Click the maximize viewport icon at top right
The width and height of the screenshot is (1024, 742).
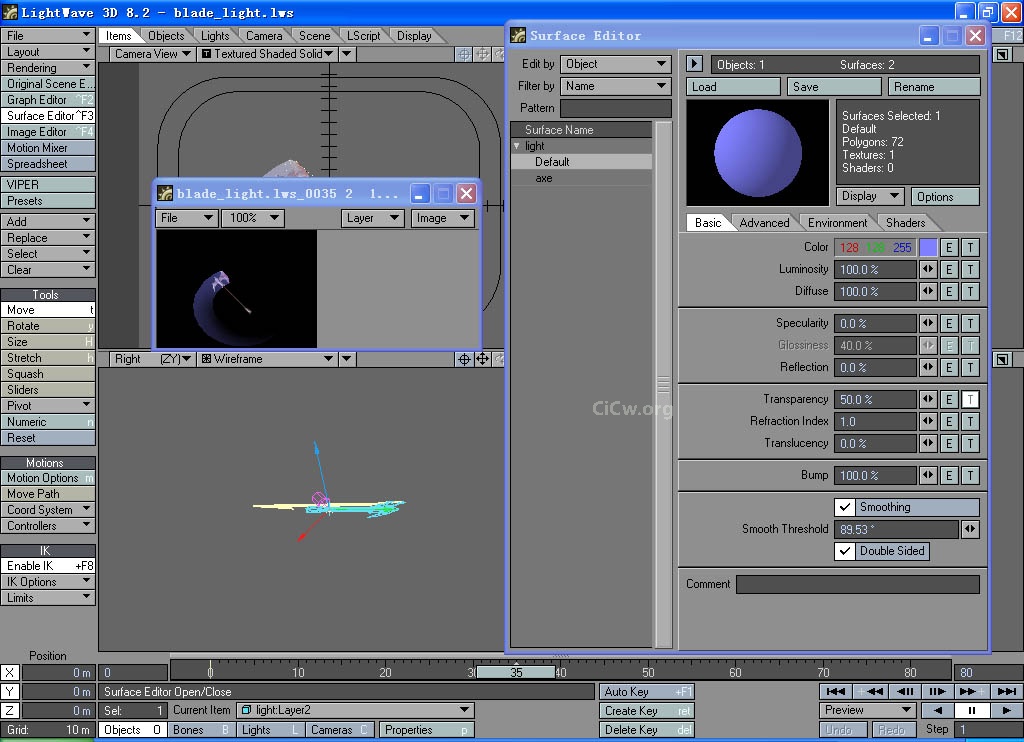1002,55
